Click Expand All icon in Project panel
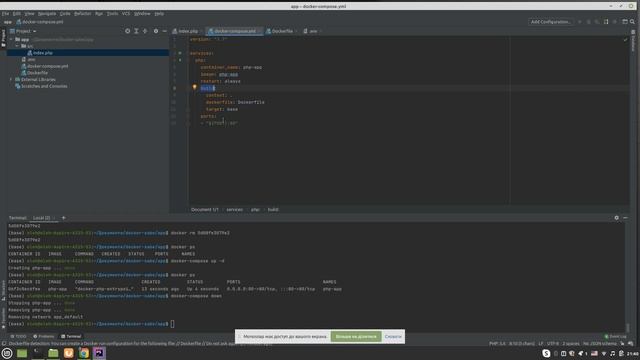Viewport: 640px width, 360px height. (x=136, y=31)
